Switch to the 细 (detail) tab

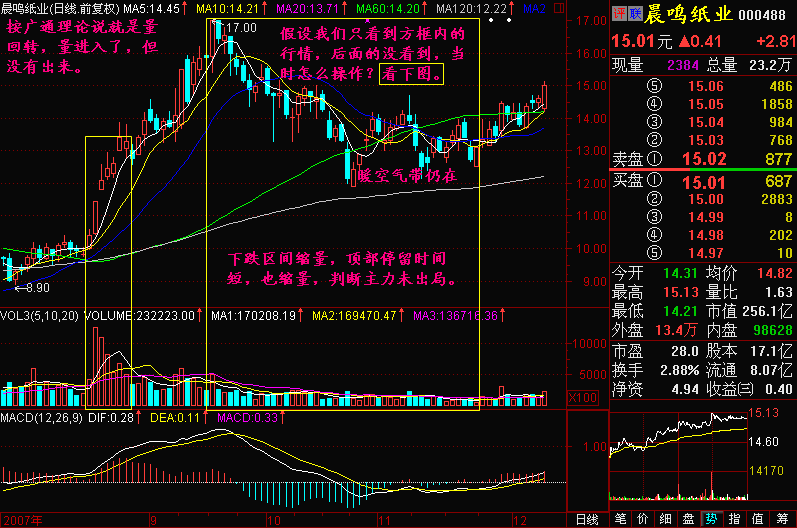coord(665,519)
